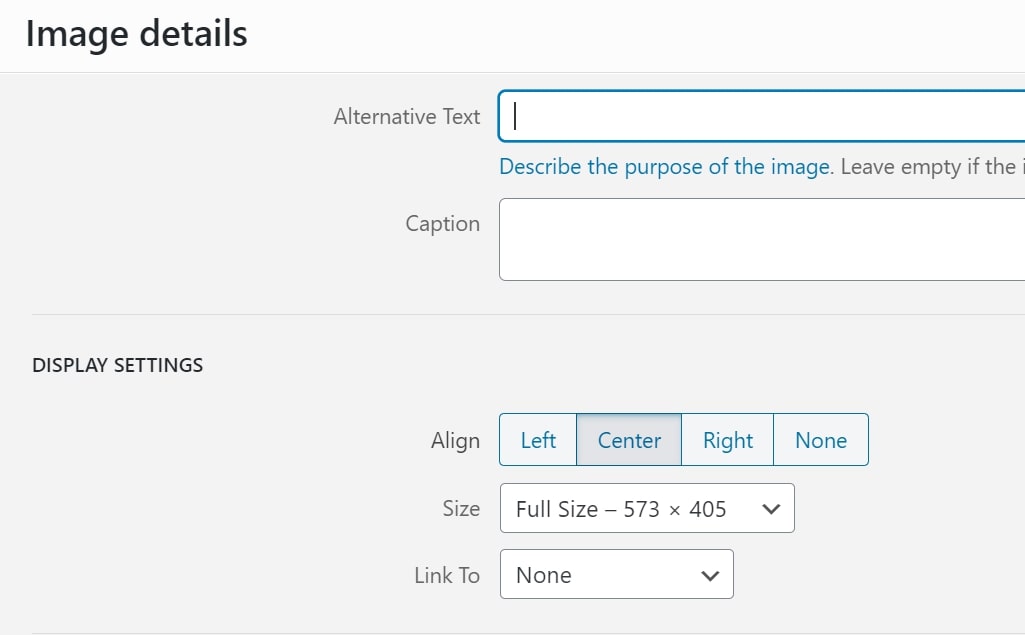Focus the Caption text area
This screenshot has width=1025, height=635.
760,239
